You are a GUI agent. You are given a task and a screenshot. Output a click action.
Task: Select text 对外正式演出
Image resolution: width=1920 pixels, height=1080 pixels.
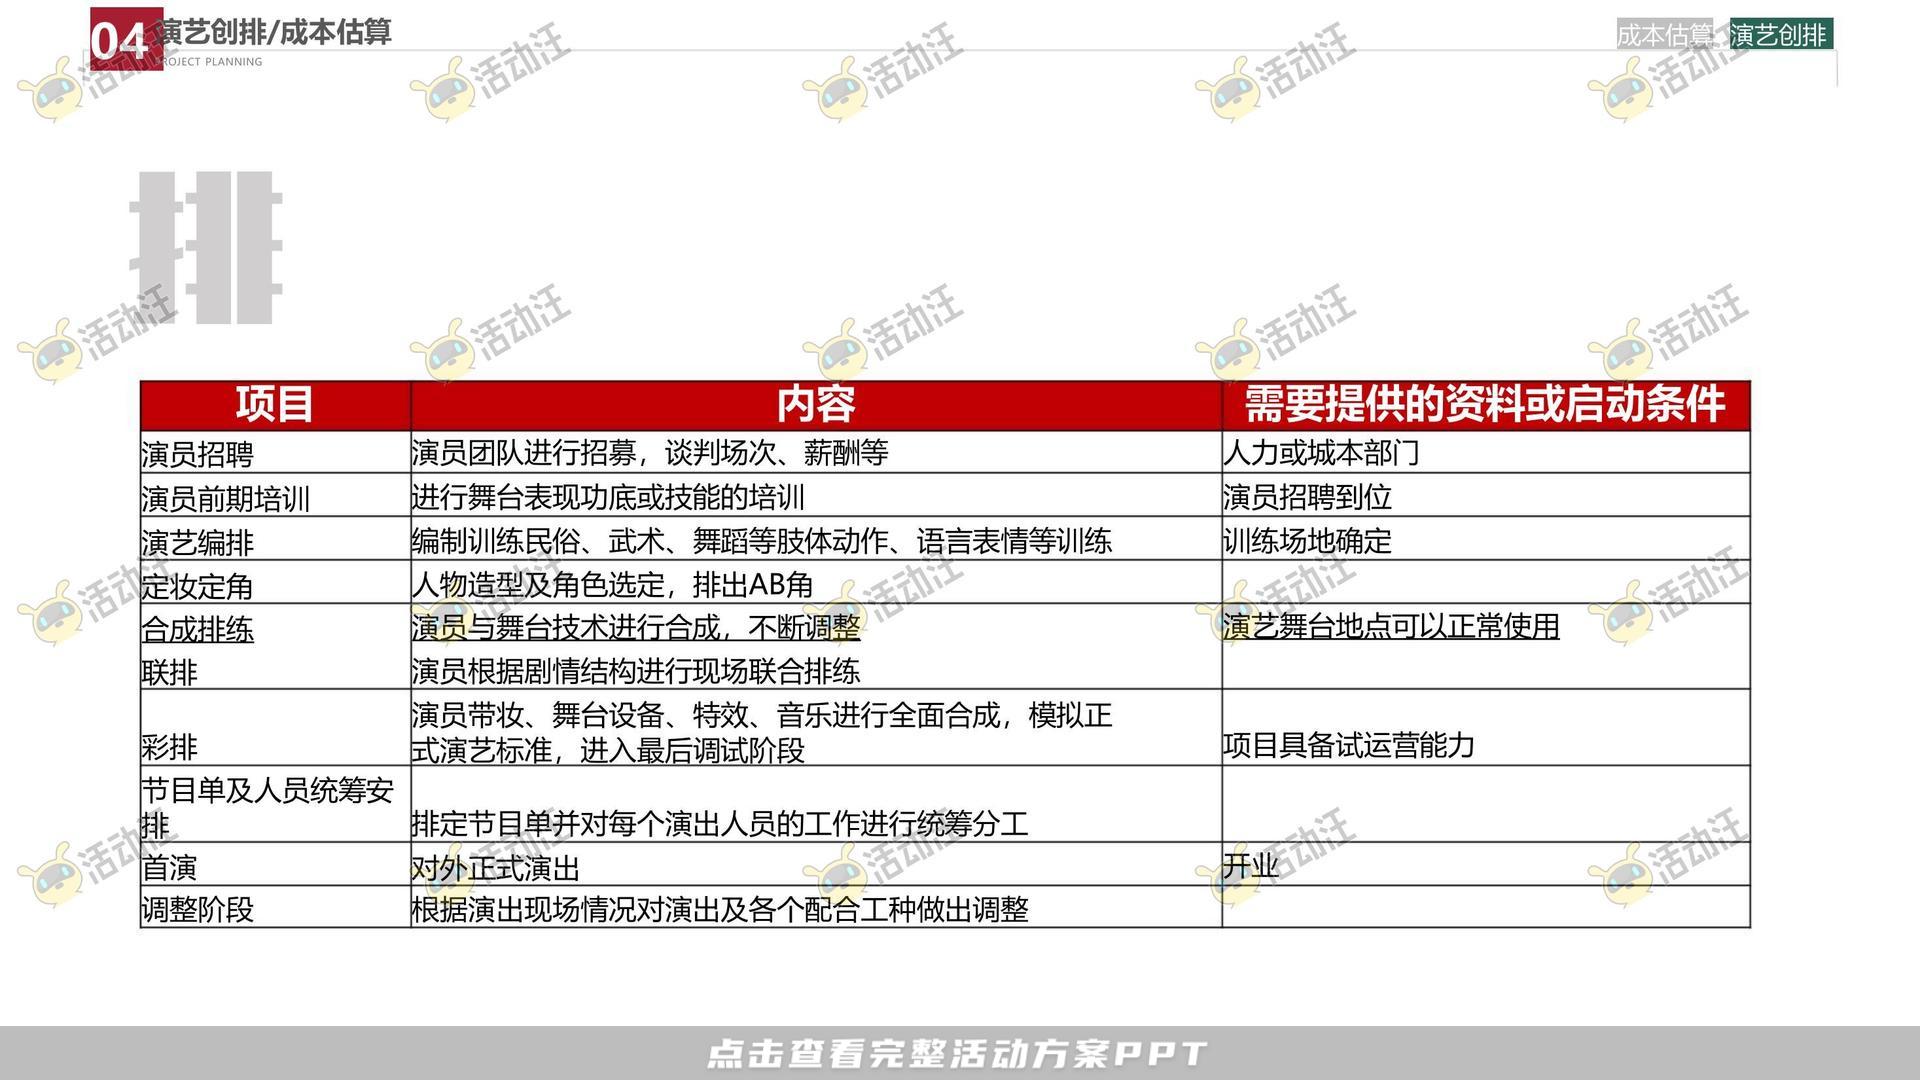click(495, 867)
